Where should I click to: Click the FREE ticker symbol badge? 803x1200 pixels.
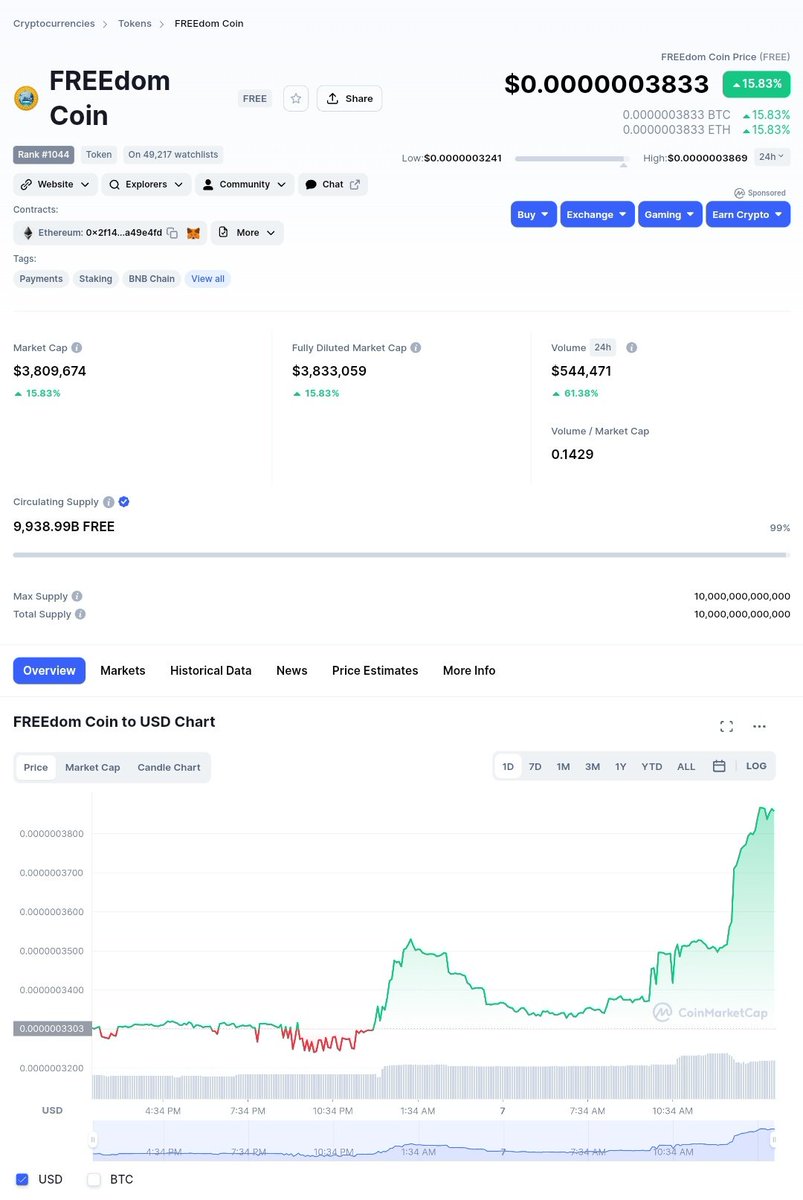255,99
